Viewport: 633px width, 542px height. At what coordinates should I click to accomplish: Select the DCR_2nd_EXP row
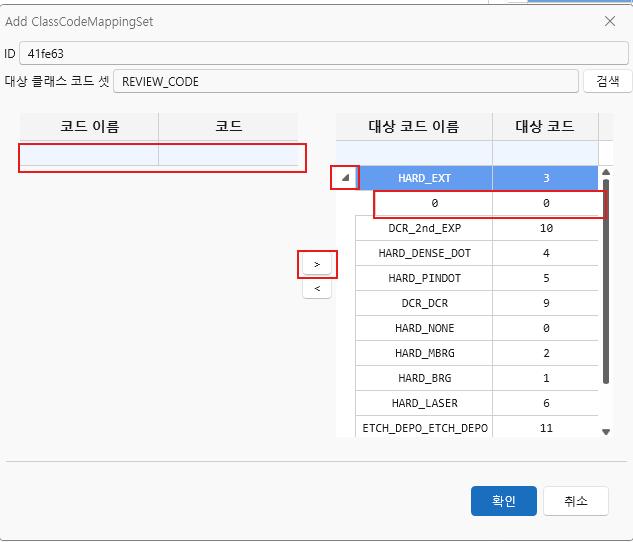(x=425, y=228)
